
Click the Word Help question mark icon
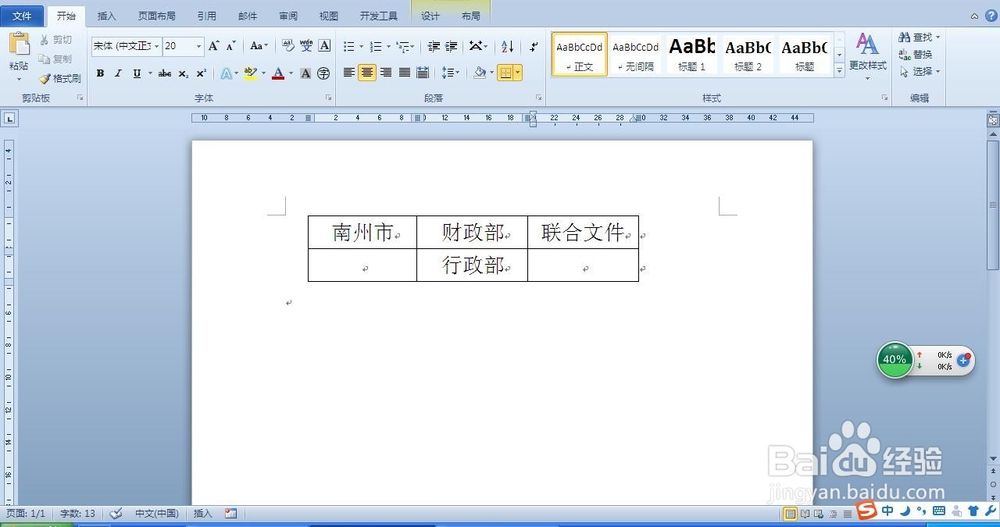click(991, 16)
